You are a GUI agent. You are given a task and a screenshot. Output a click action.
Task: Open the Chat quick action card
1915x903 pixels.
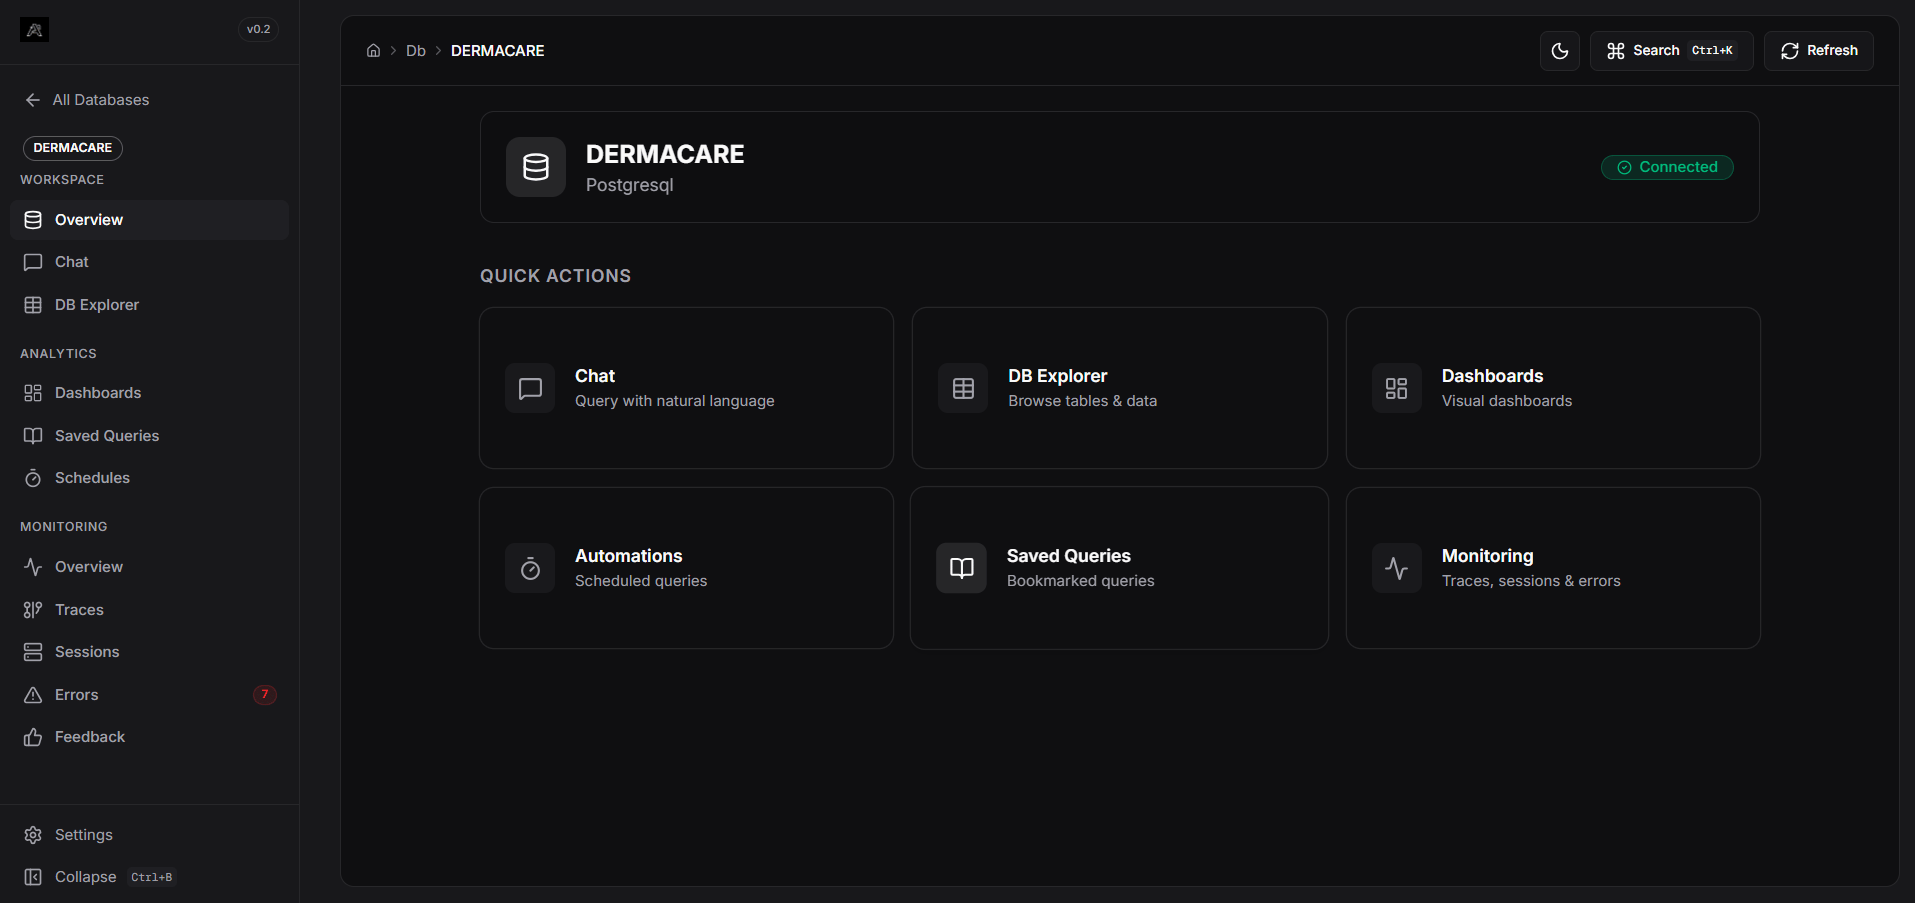686,388
